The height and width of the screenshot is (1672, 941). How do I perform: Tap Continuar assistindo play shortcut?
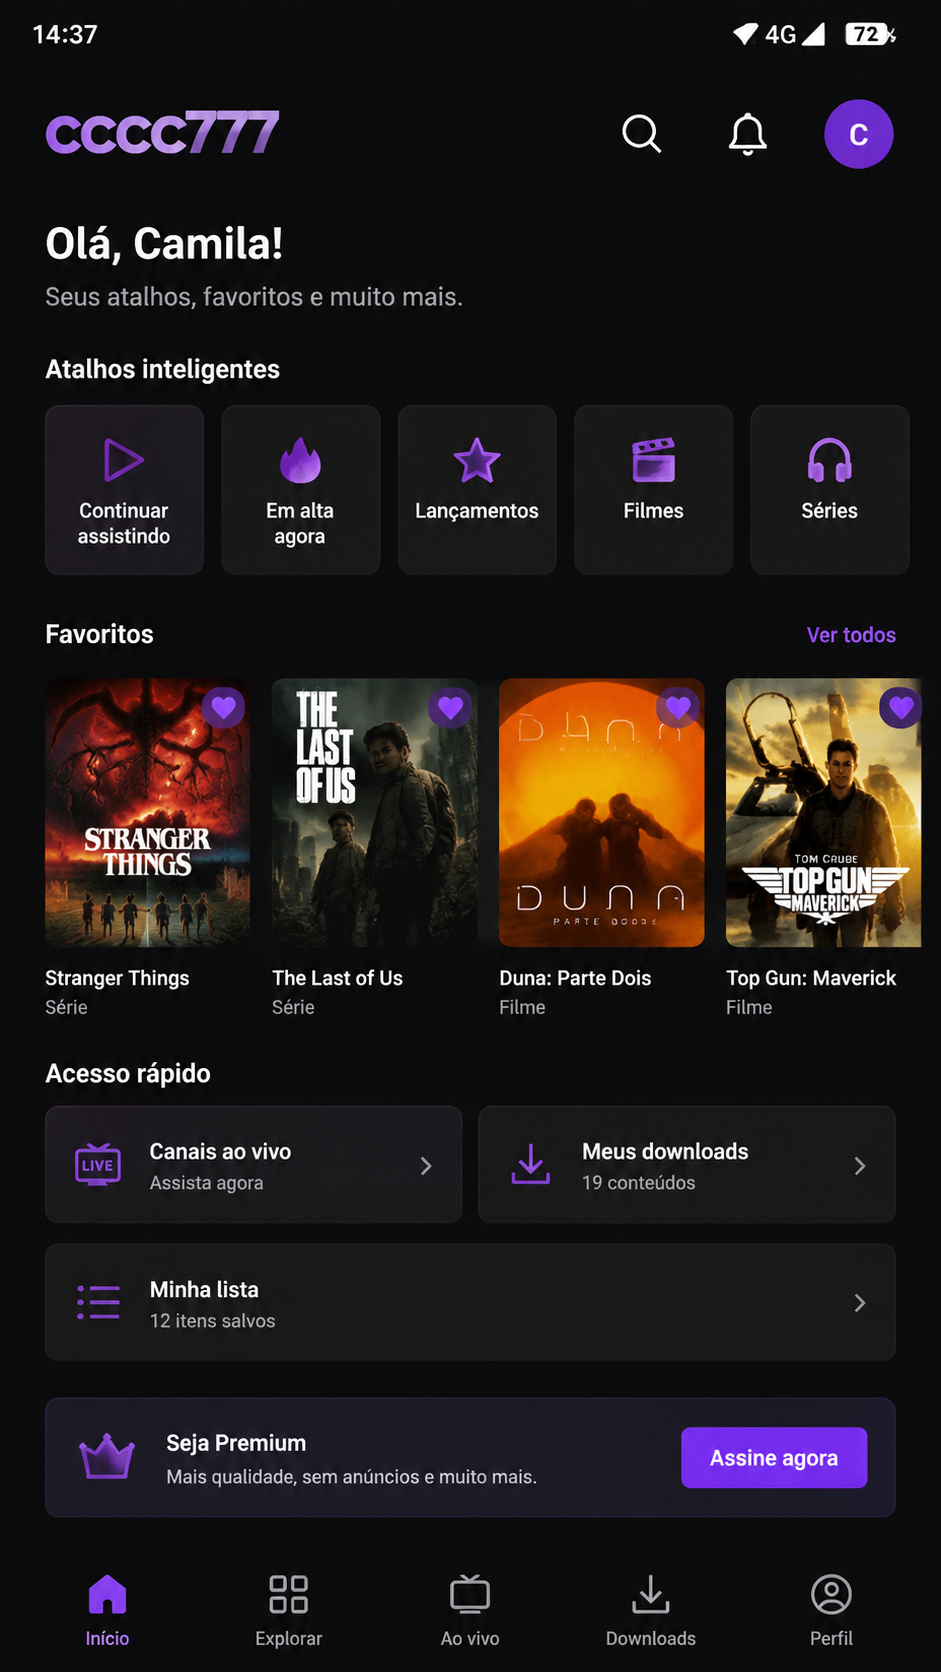(124, 490)
